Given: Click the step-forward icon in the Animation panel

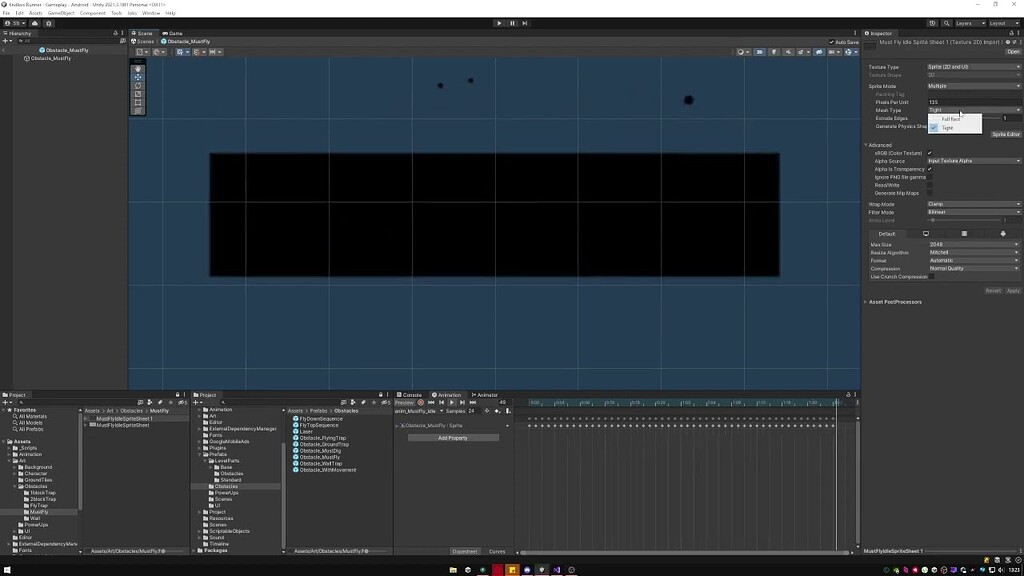Looking at the screenshot, I should coord(462,402).
